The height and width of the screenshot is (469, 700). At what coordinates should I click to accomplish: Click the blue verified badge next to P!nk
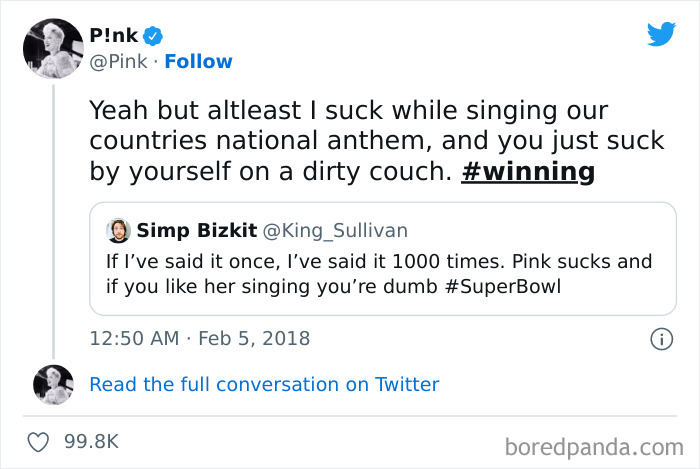click(153, 37)
